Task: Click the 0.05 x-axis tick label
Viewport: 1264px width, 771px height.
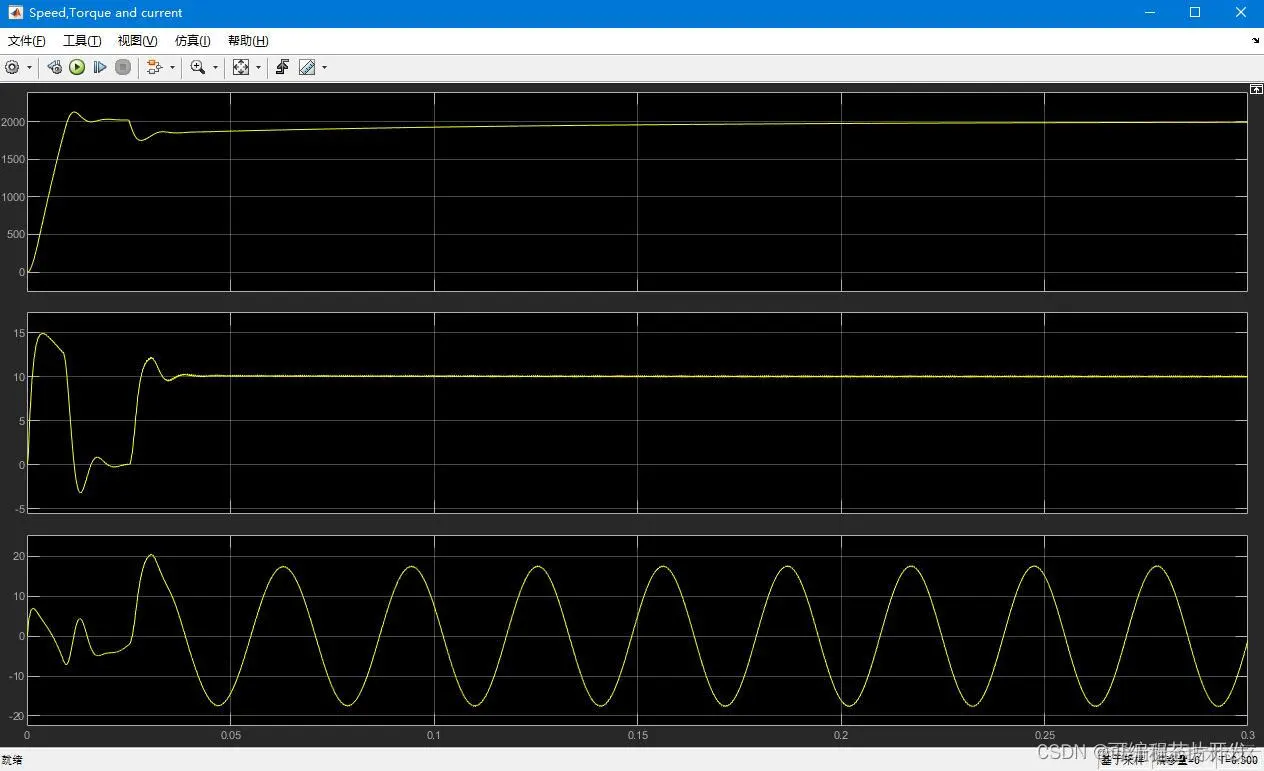Action: (x=230, y=735)
